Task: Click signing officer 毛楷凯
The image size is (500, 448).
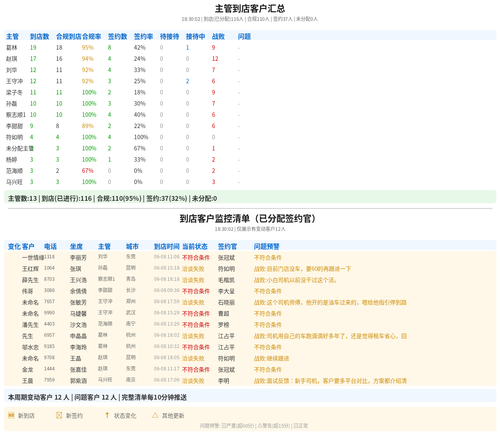Action: click(x=226, y=280)
